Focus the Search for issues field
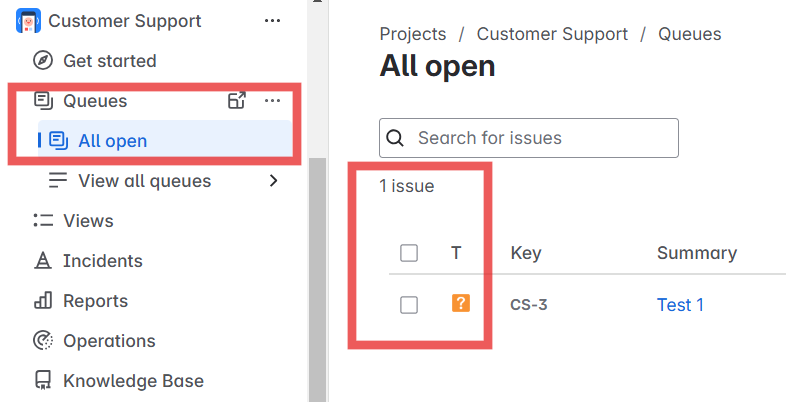 coord(529,138)
